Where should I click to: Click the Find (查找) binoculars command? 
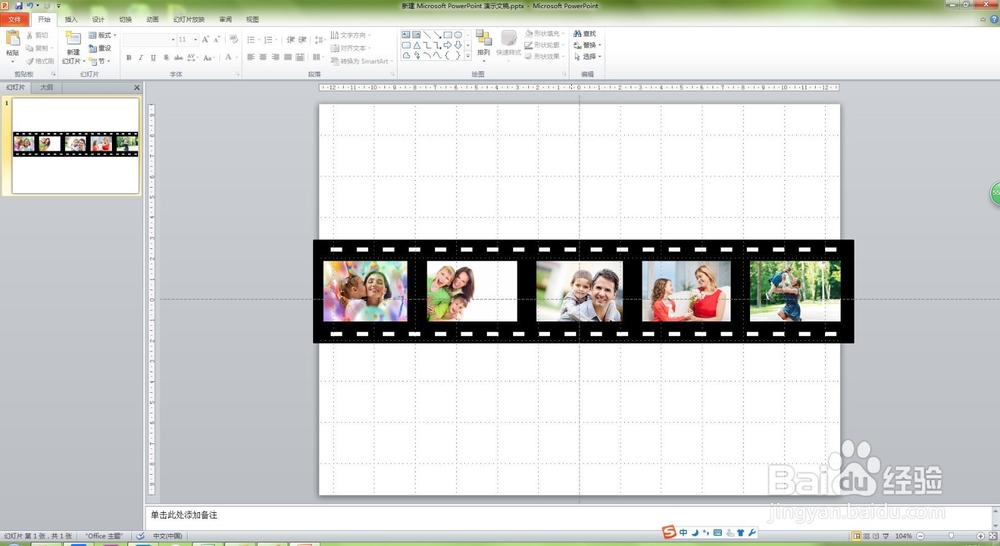[x=584, y=34]
